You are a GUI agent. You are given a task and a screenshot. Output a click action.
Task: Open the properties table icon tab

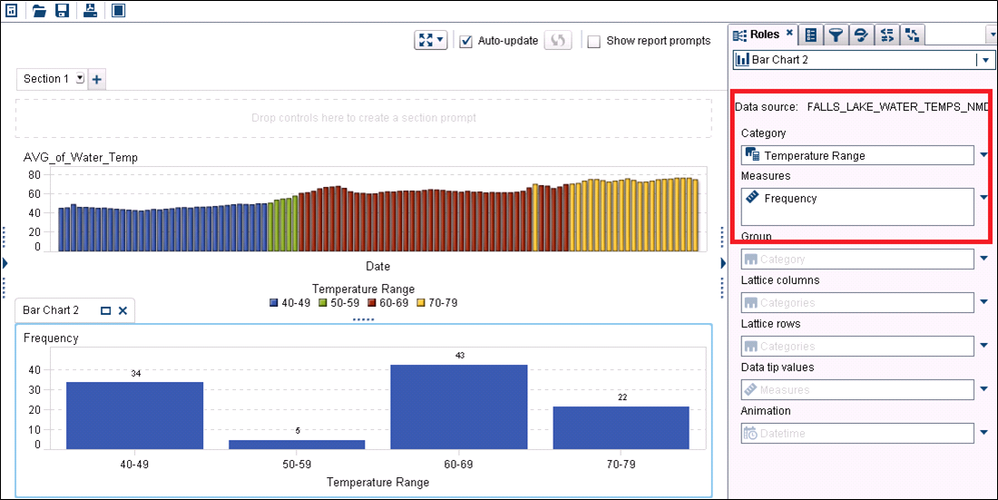[811, 35]
